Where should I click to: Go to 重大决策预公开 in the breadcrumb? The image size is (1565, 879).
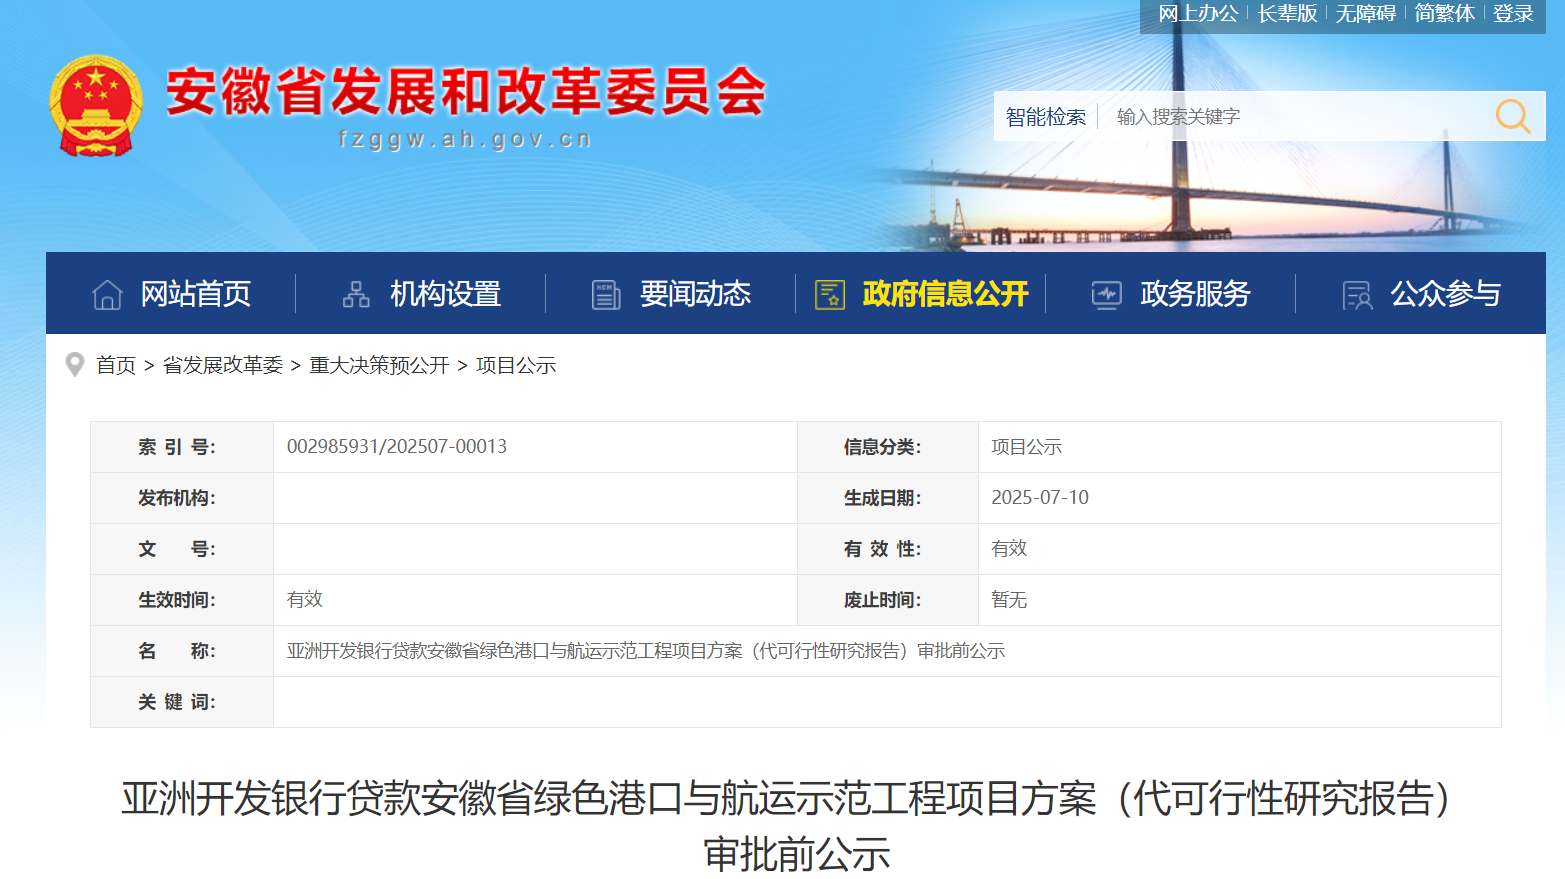[379, 366]
